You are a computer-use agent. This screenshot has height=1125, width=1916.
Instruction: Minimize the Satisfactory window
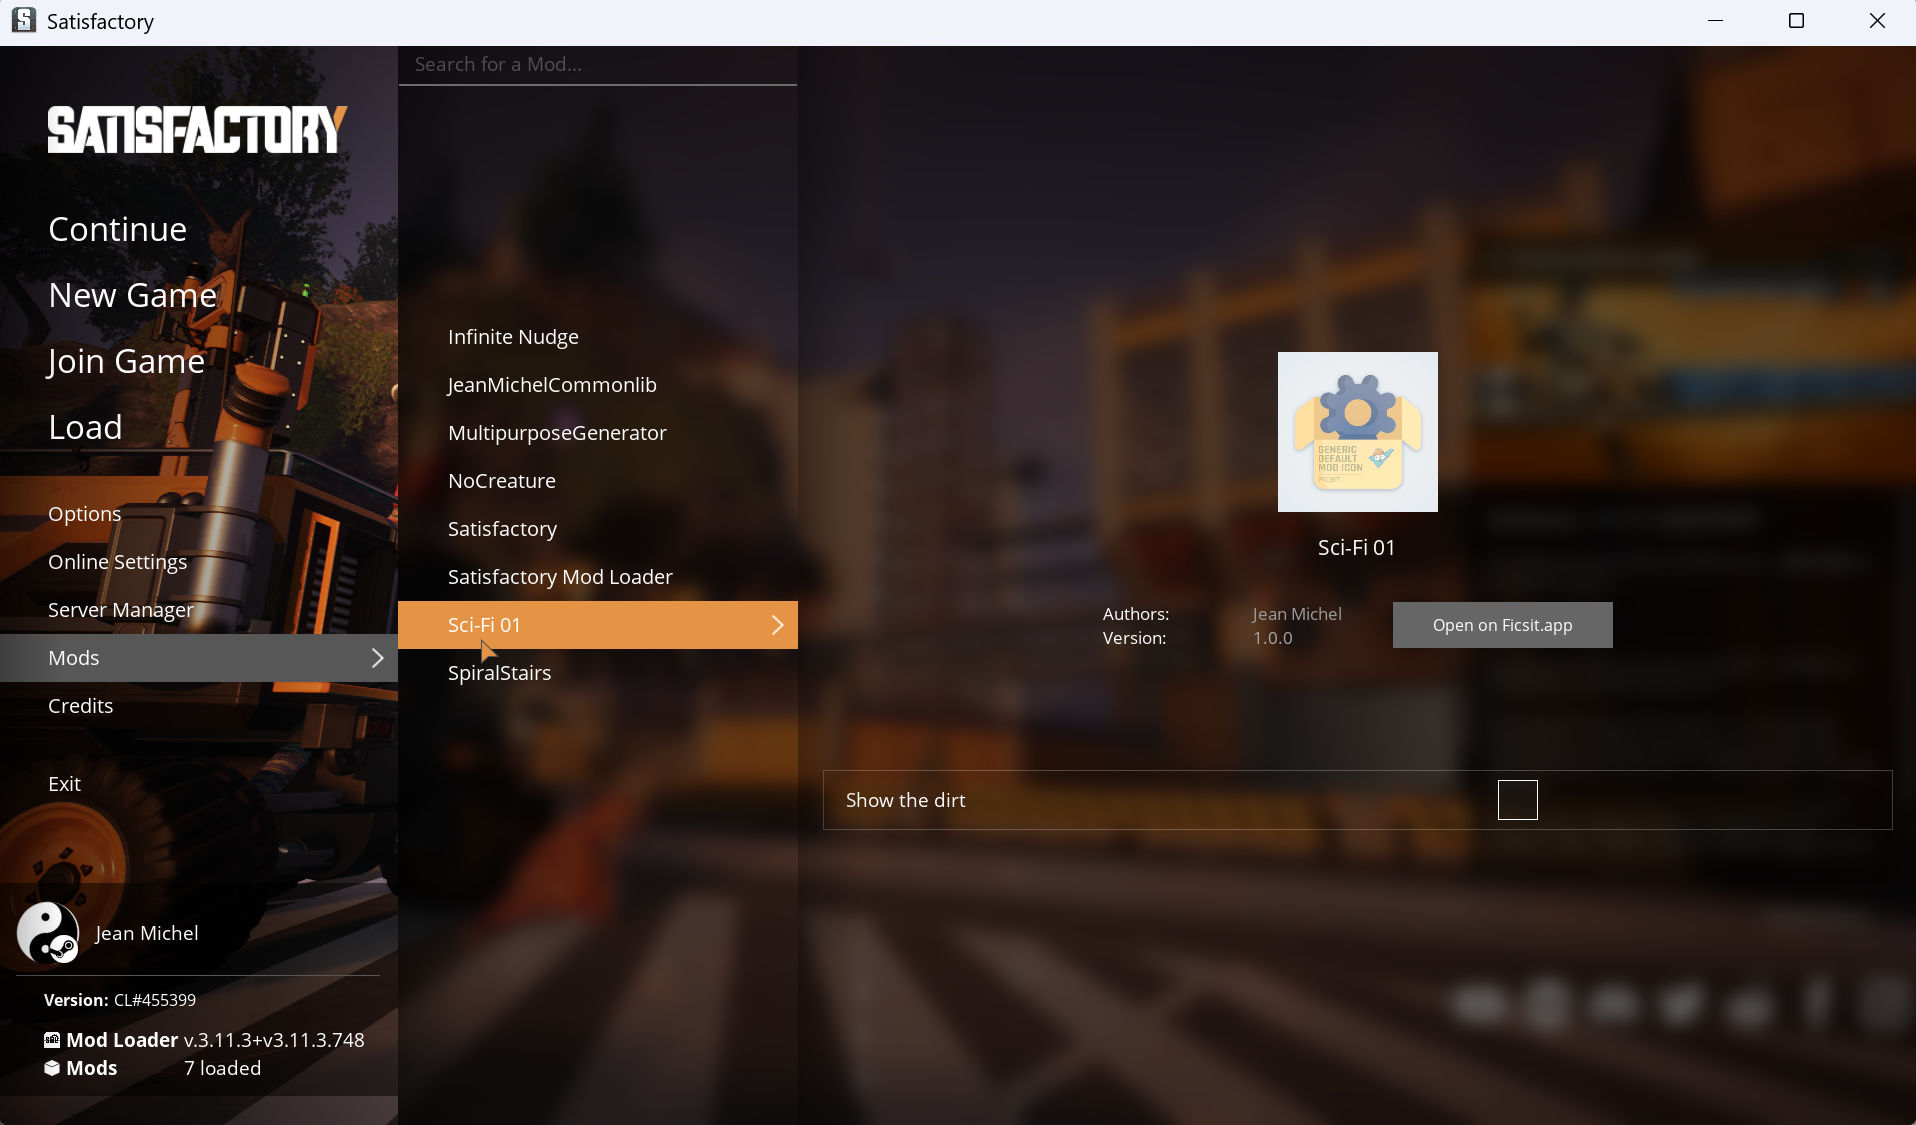[x=1716, y=21]
